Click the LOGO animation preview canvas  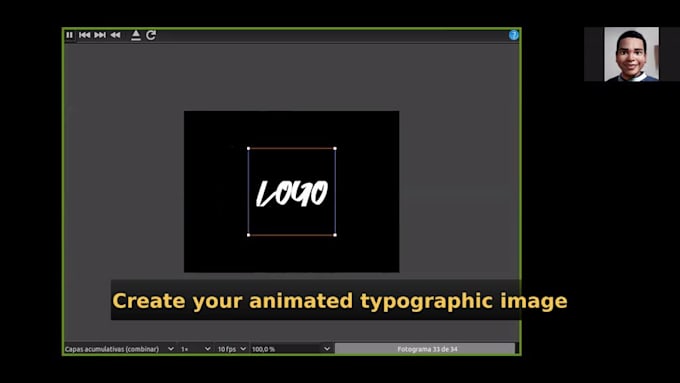click(x=291, y=191)
